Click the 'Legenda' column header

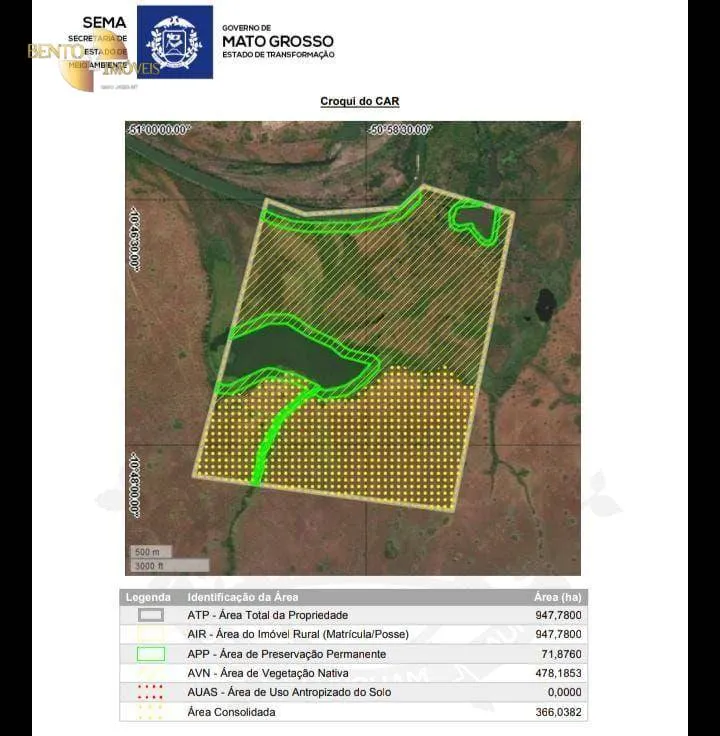tap(148, 597)
